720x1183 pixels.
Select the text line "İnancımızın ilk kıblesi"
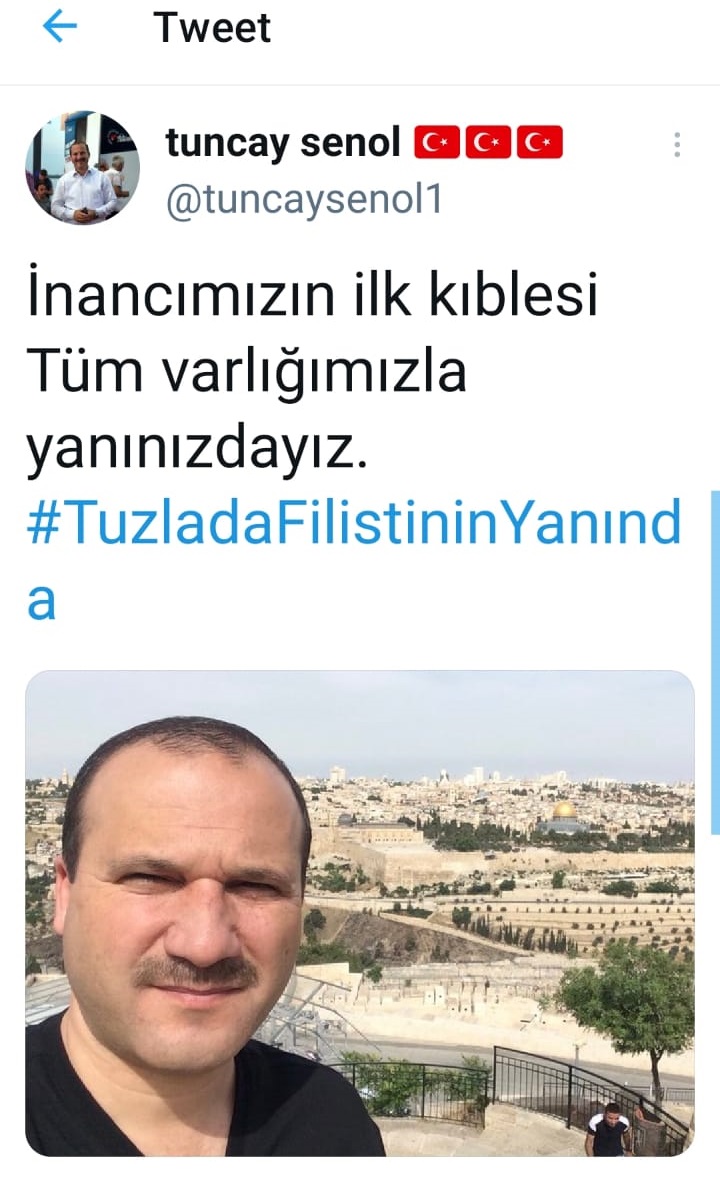click(312, 293)
